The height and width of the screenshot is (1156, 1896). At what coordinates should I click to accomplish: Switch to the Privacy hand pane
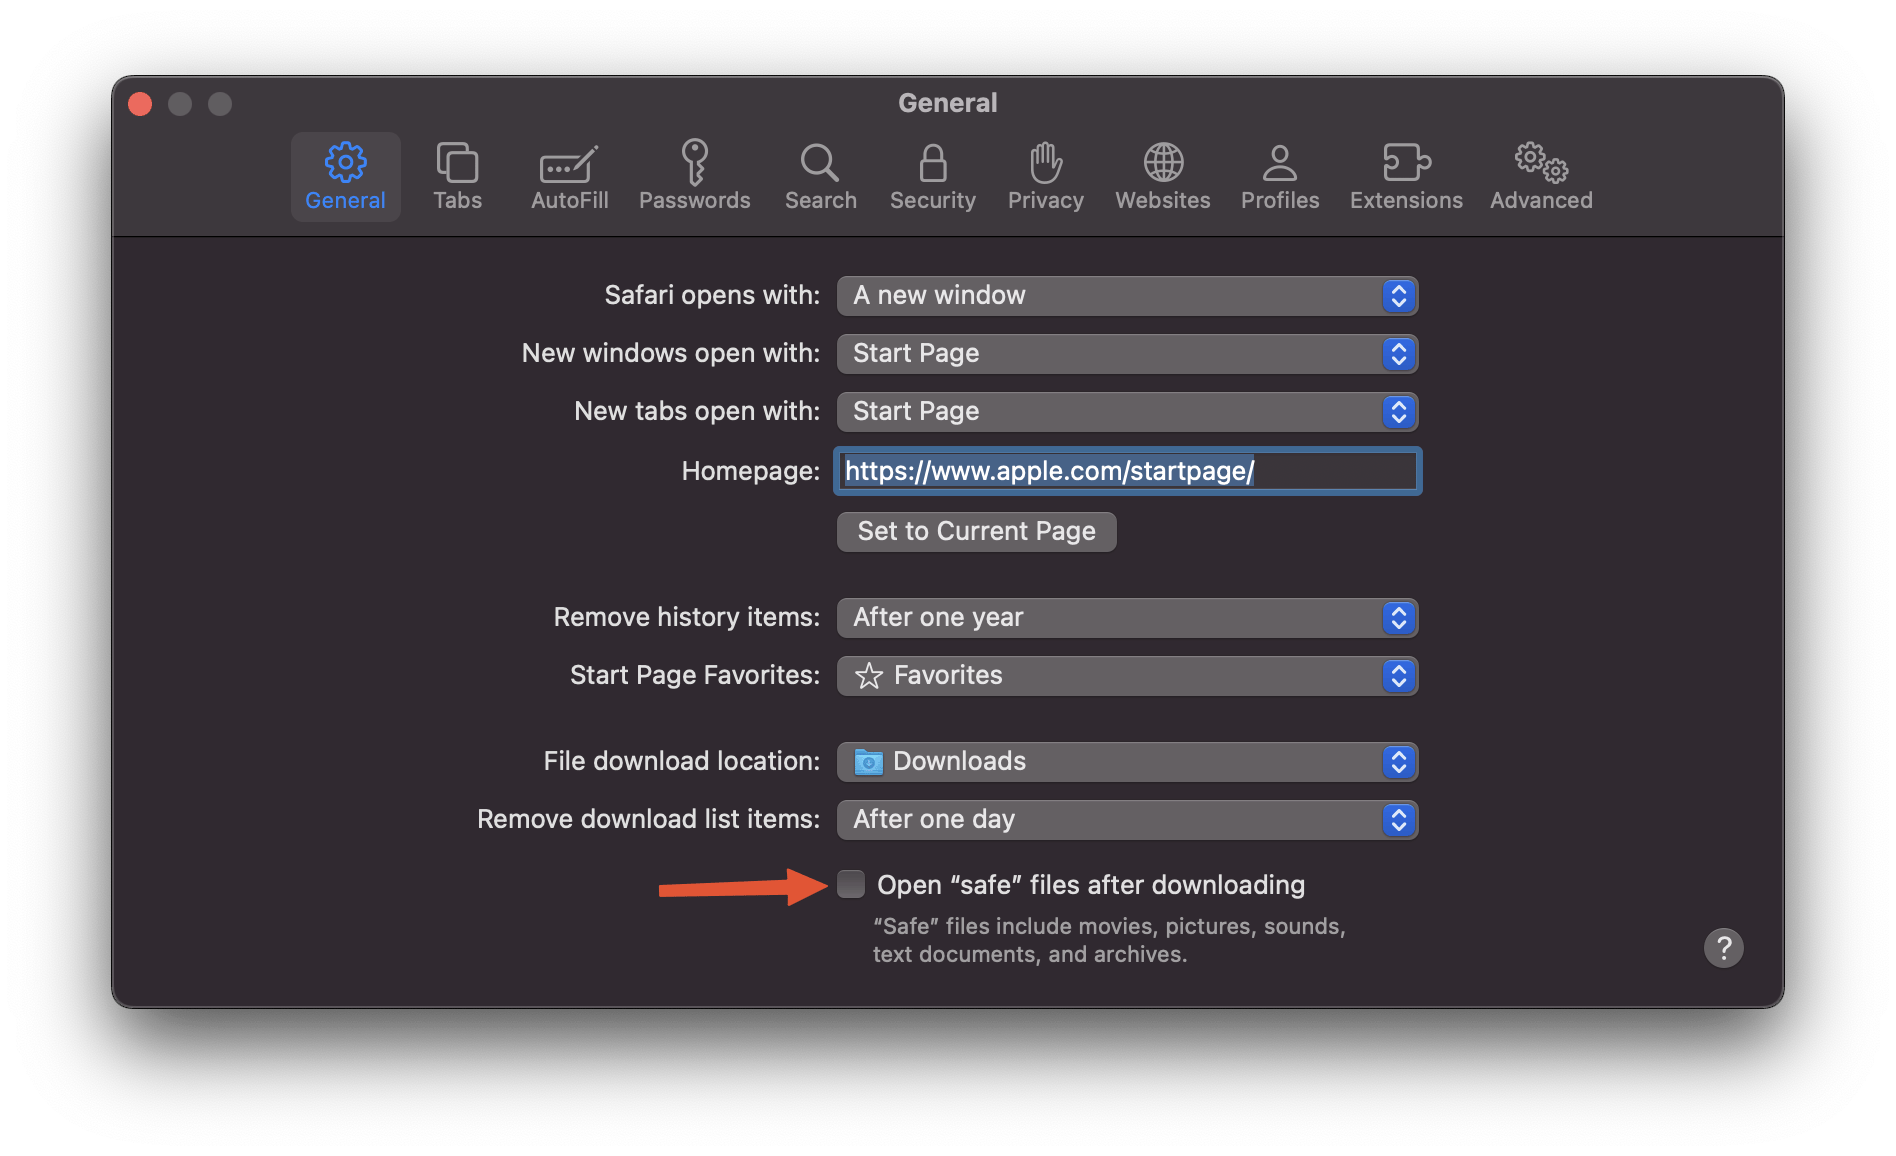1045,176
